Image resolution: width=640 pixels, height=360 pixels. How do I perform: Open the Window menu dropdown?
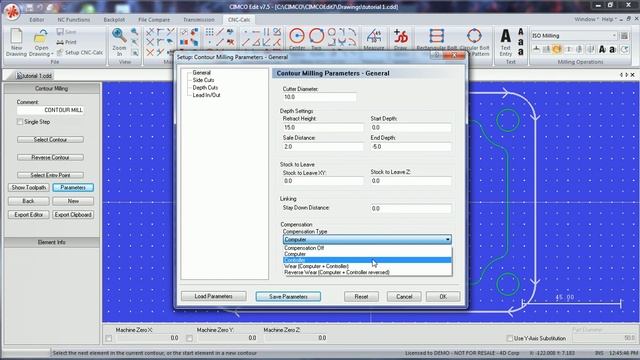tap(587, 19)
